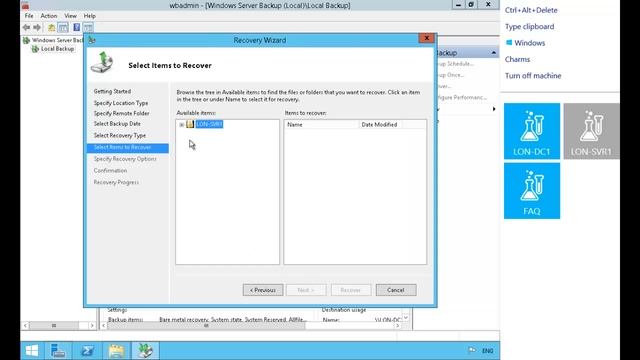
Task: Click the Previous button in Recovery Wizard
Action: click(263, 290)
